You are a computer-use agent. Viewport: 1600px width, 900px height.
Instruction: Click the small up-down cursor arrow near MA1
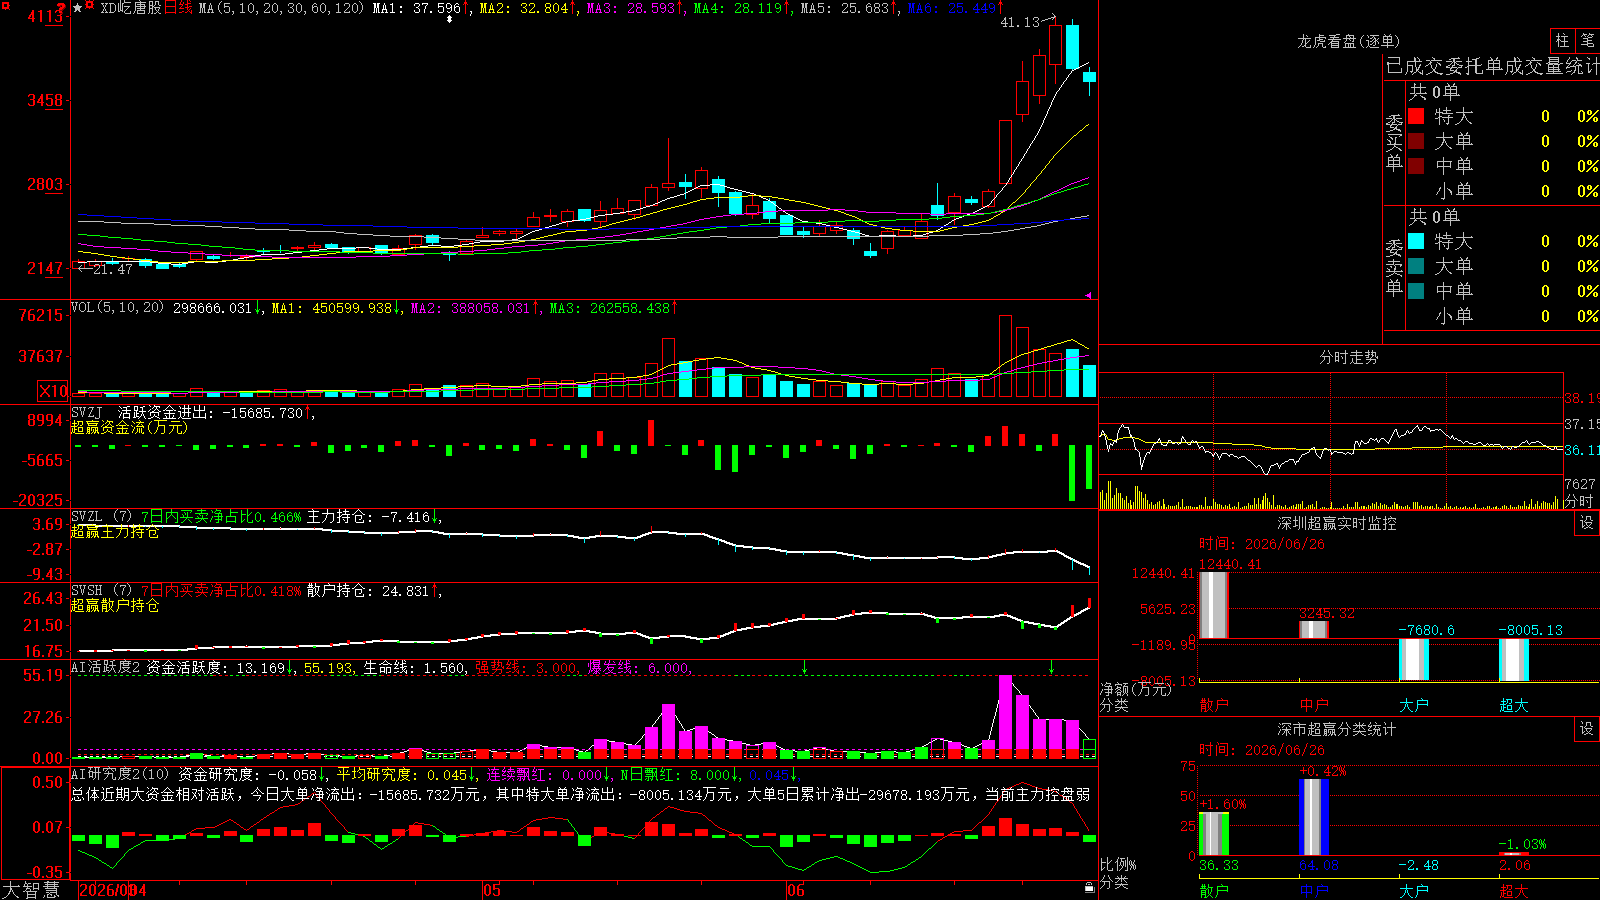point(449,19)
